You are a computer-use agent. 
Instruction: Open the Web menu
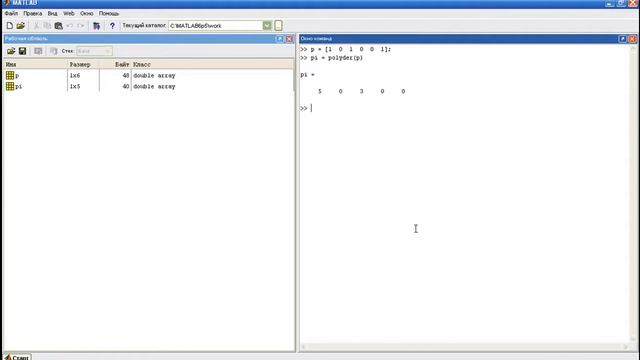coord(69,13)
